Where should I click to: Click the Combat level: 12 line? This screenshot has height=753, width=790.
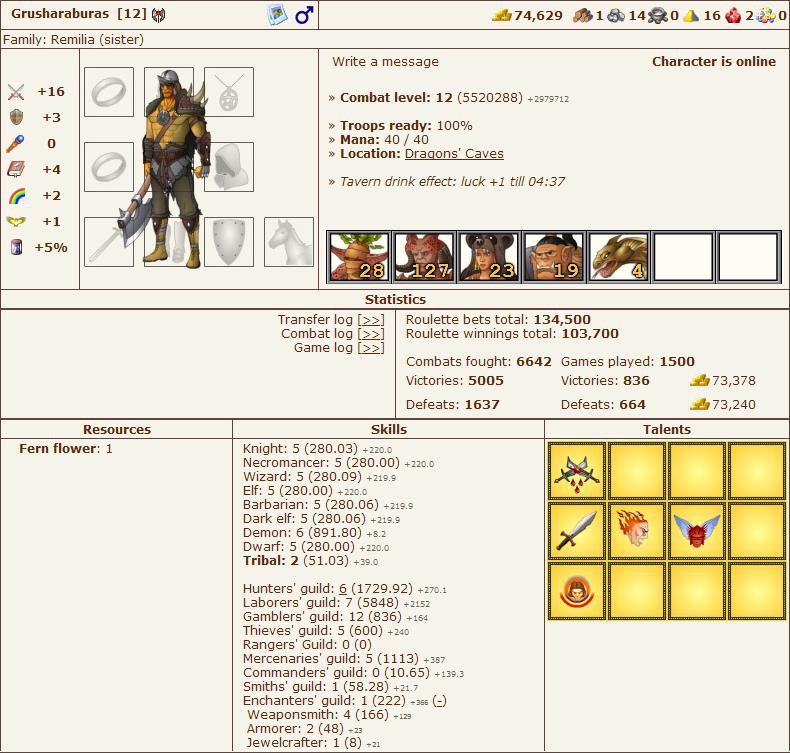454,98
